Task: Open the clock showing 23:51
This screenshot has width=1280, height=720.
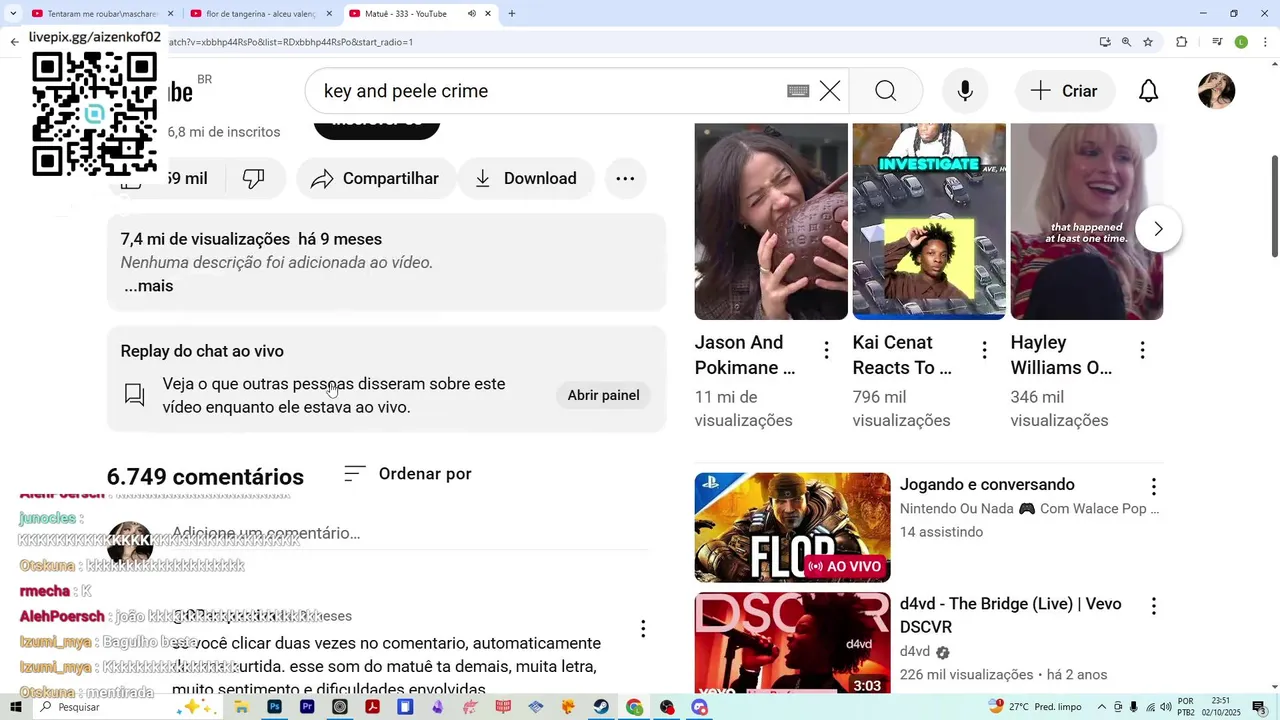Action: tap(1221, 707)
